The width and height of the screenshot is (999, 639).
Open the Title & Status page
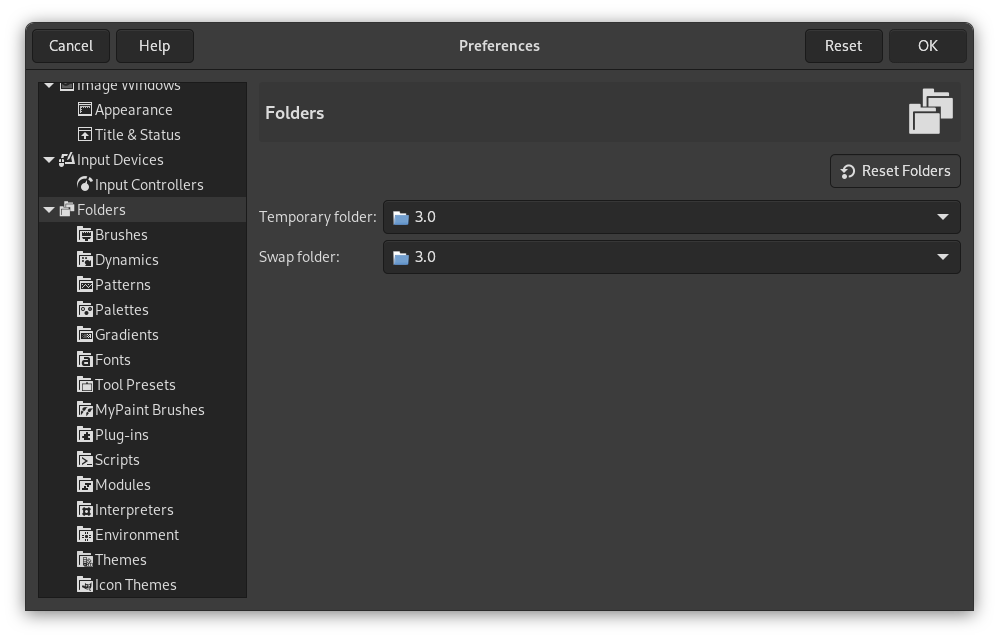138,134
